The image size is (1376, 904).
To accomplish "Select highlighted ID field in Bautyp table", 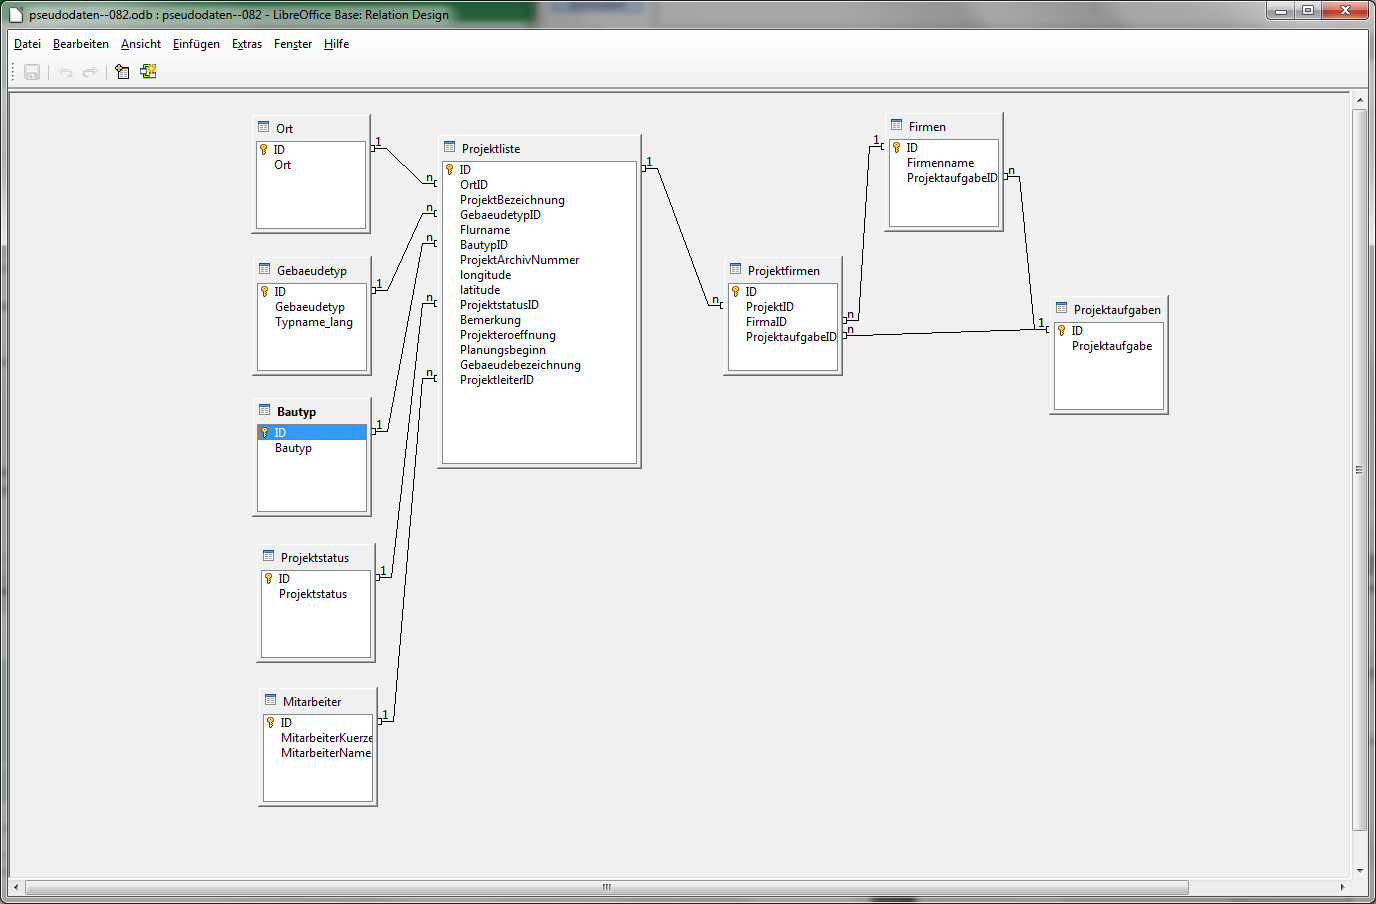I will coord(312,433).
